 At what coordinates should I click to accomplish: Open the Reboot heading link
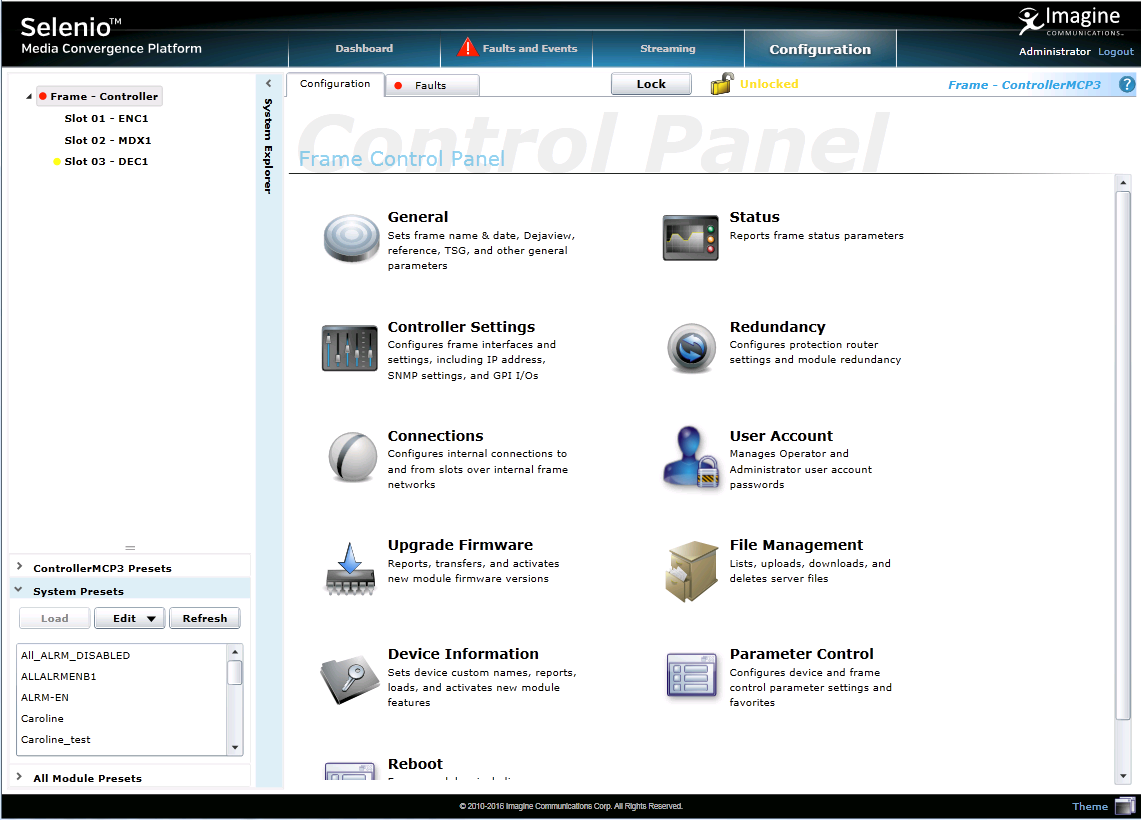pos(416,764)
